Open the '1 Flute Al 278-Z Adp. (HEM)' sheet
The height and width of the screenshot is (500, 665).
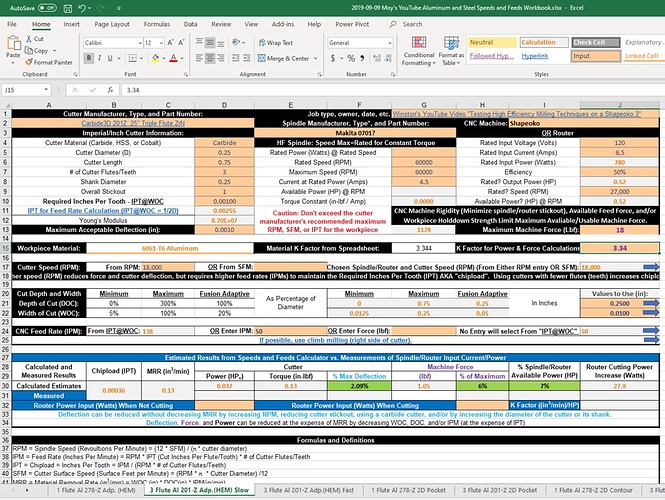point(96,490)
